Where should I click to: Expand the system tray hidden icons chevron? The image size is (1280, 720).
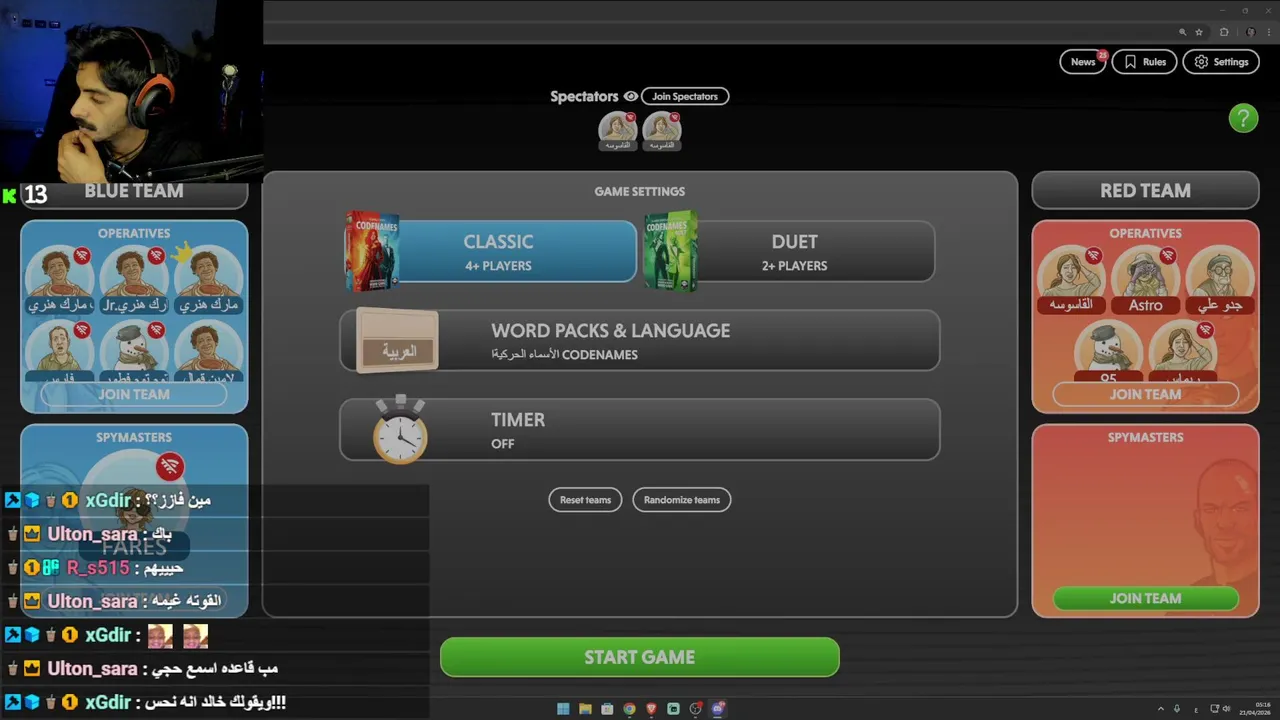(x=1161, y=709)
